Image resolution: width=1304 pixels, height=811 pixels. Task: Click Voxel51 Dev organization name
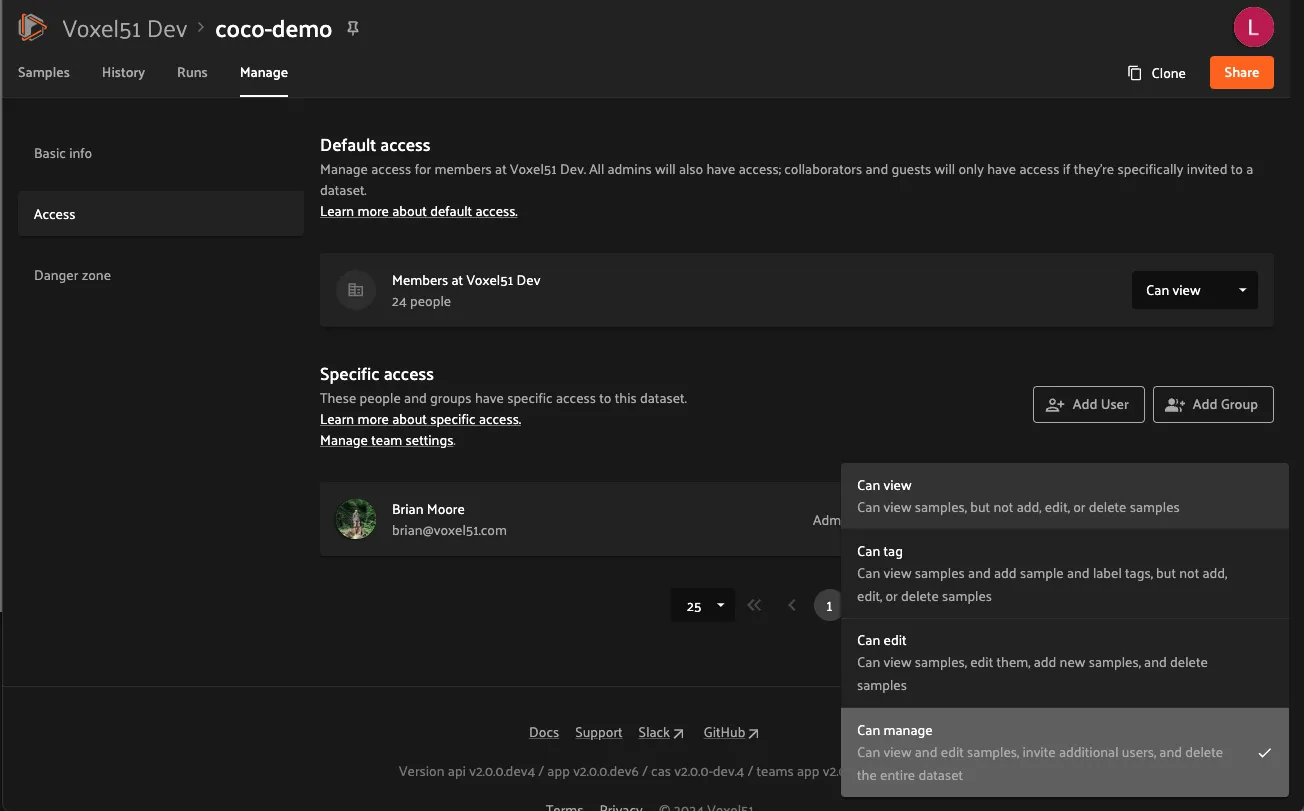(x=125, y=29)
